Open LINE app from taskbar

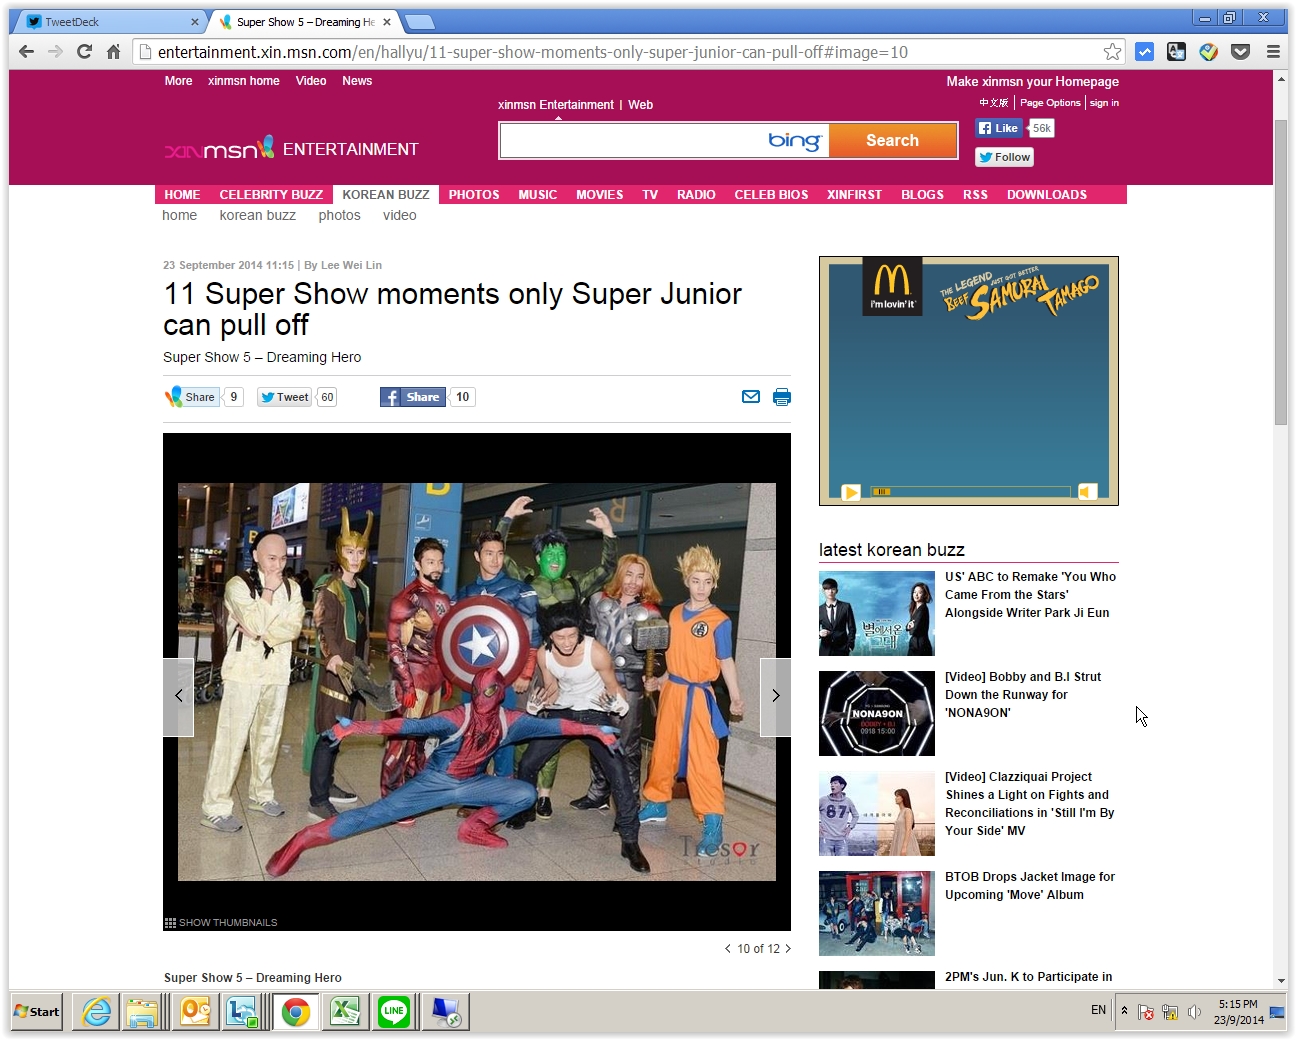[394, 1012]
